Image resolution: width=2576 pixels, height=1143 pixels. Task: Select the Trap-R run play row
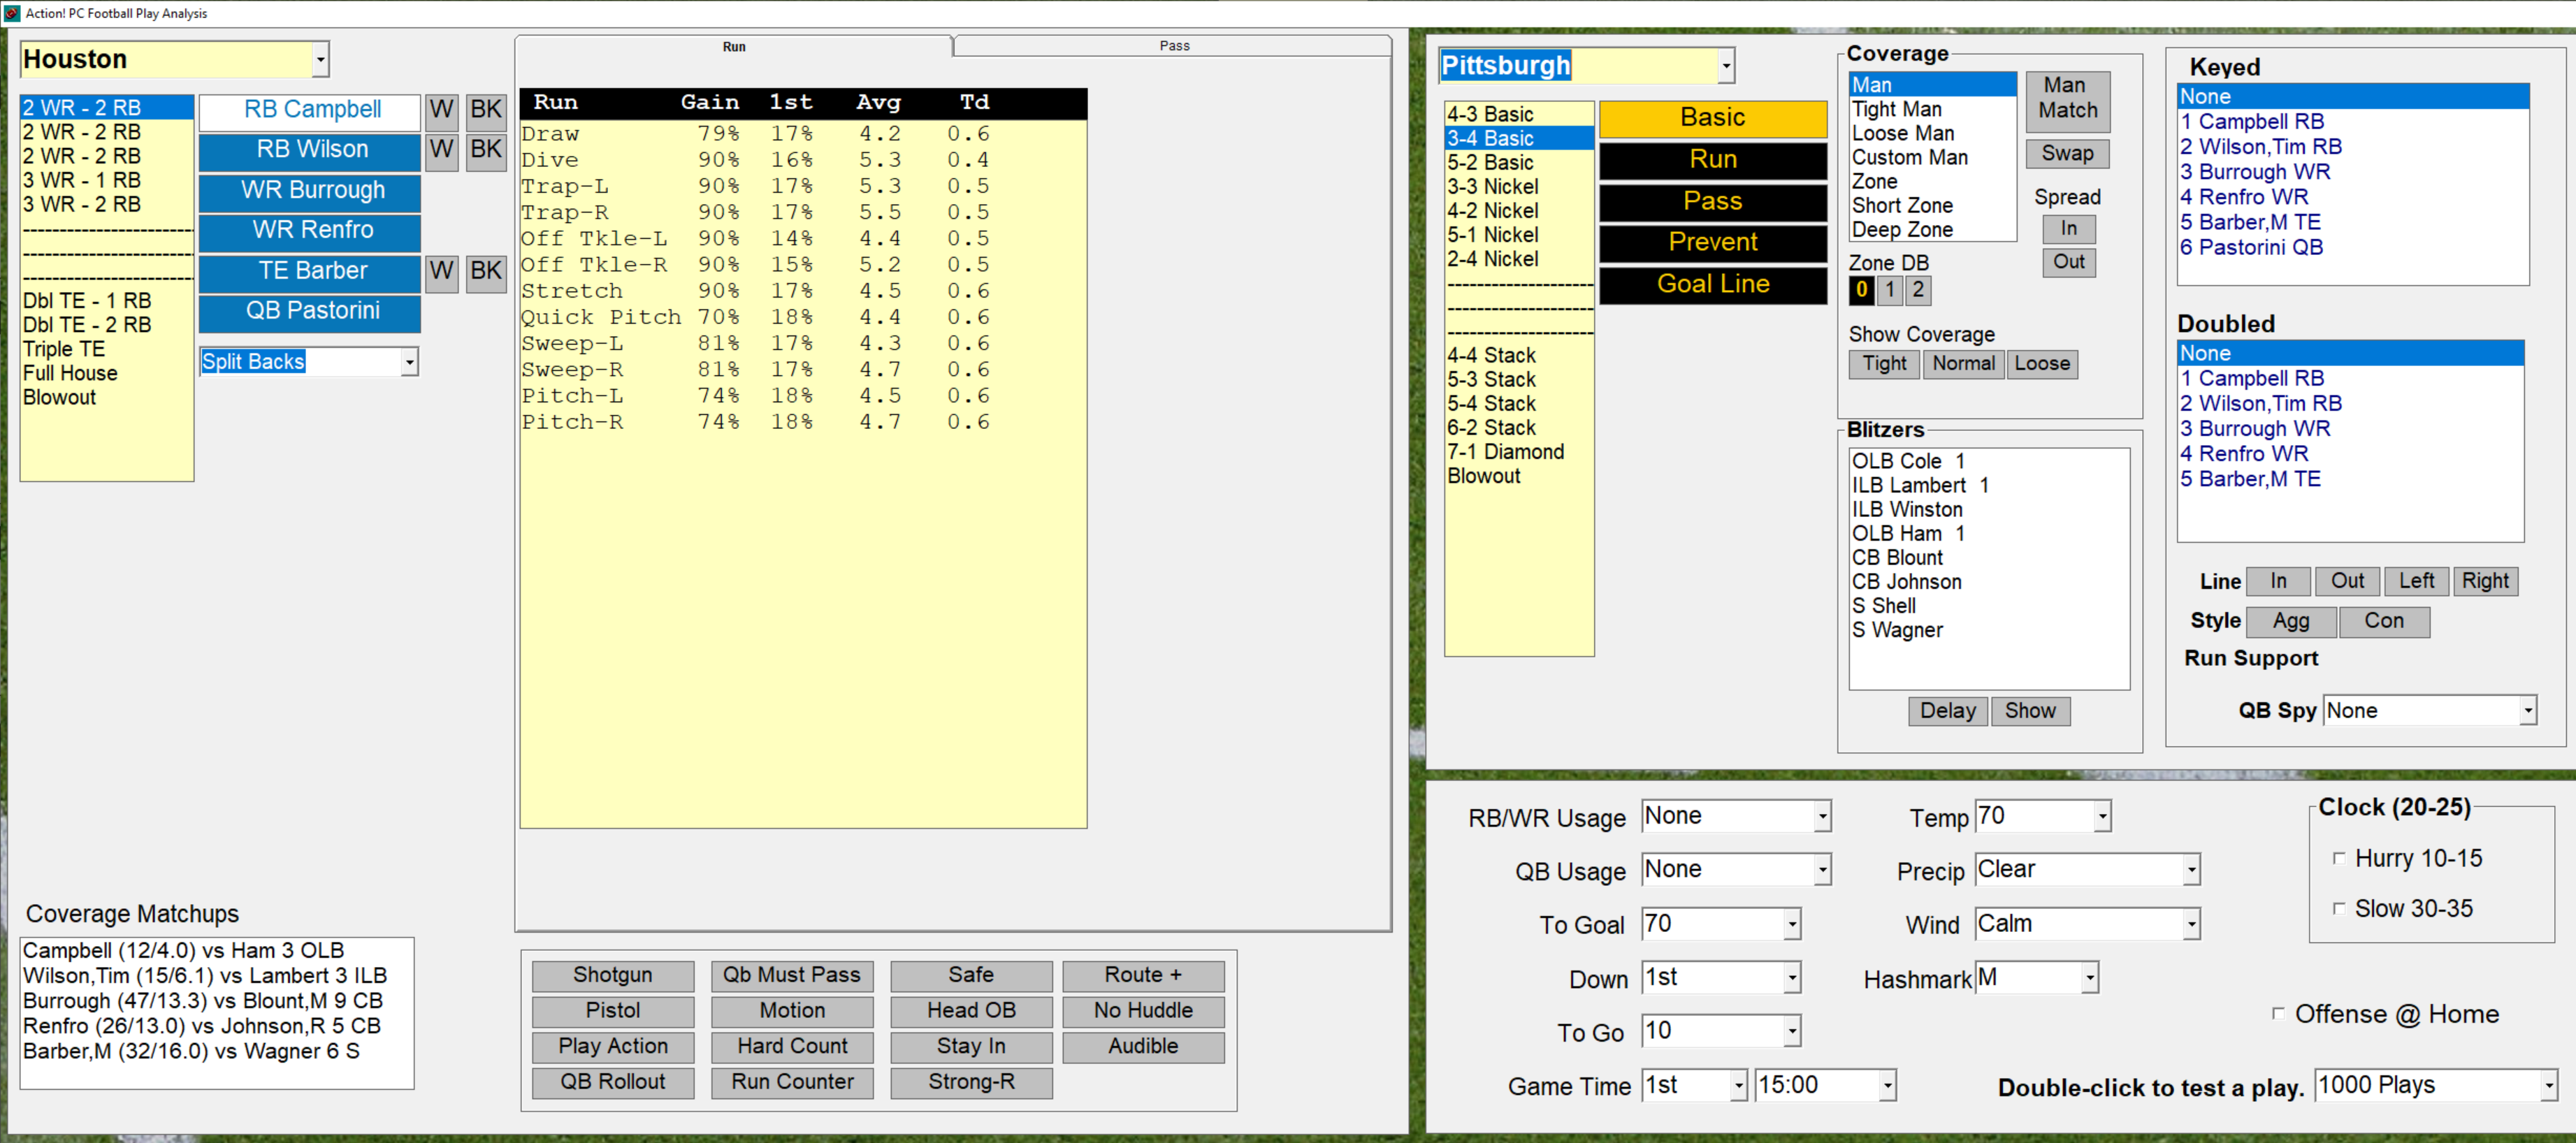[x=802, y=212]
